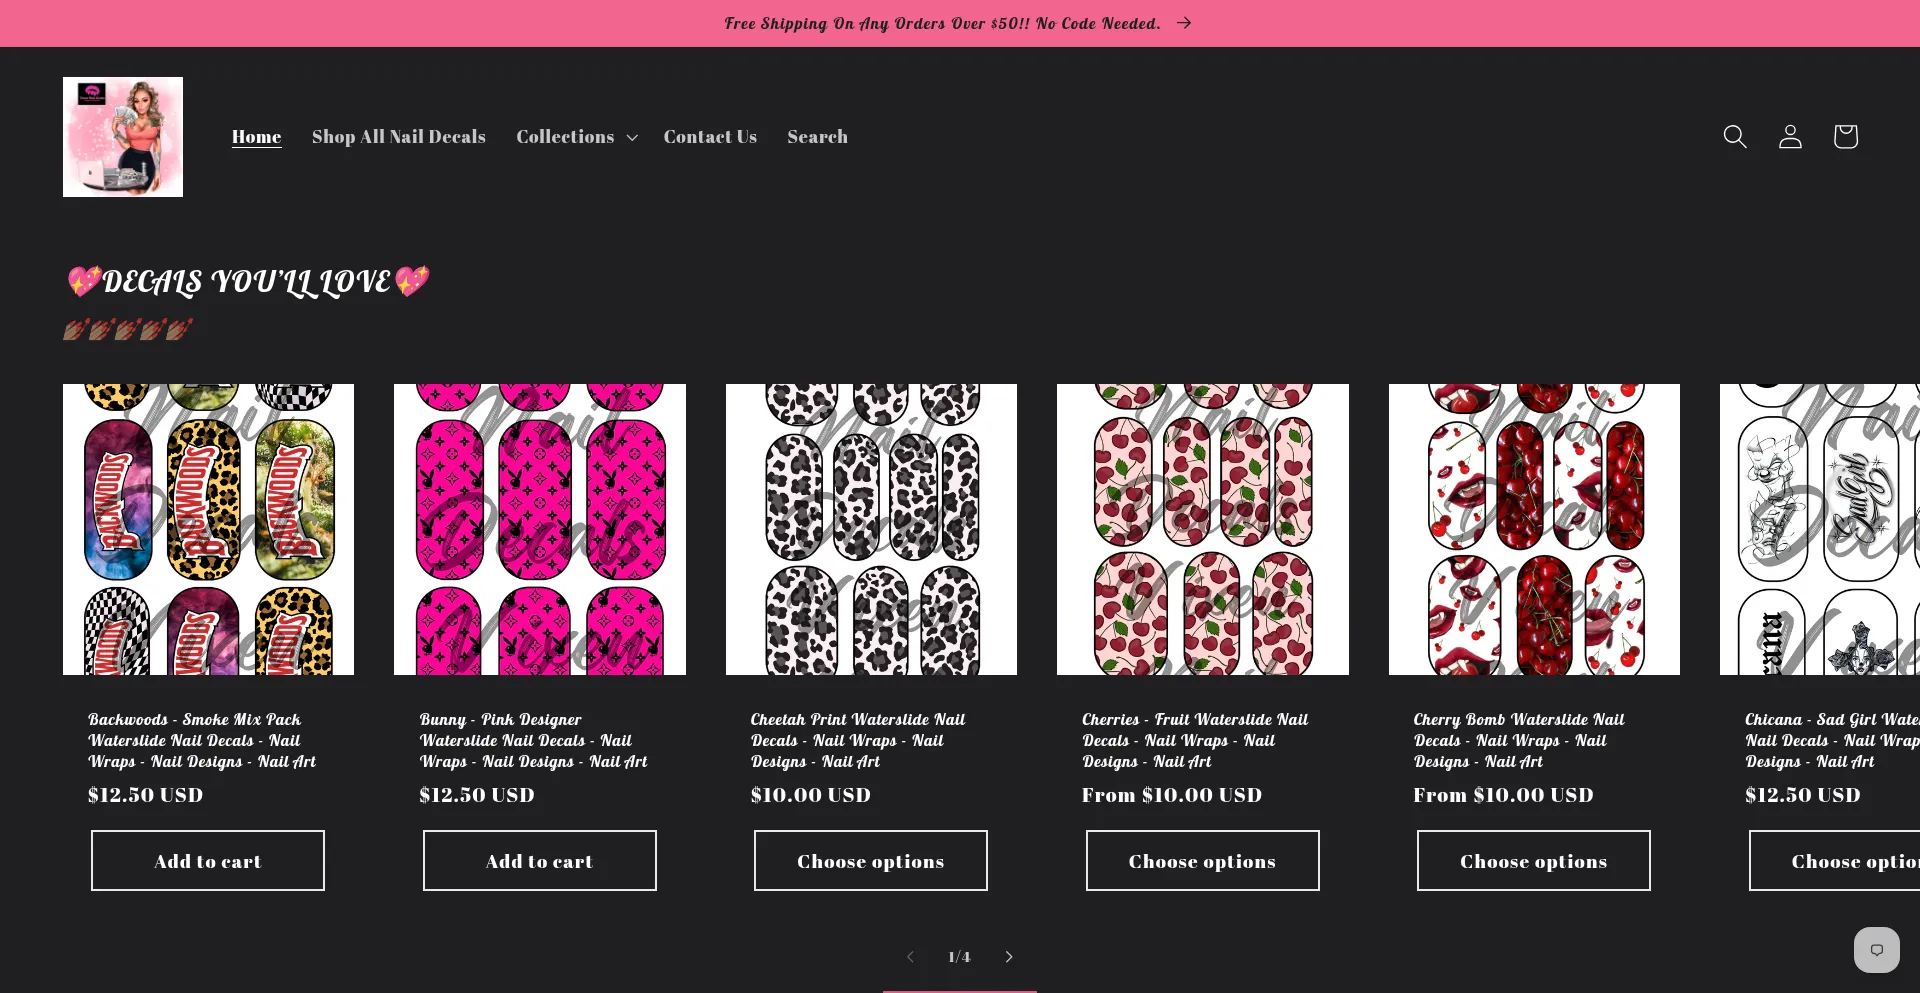This screenshot has width=1920, height=993.
Task: Open Cherries Fruit product image
Action: (1203, 529)
